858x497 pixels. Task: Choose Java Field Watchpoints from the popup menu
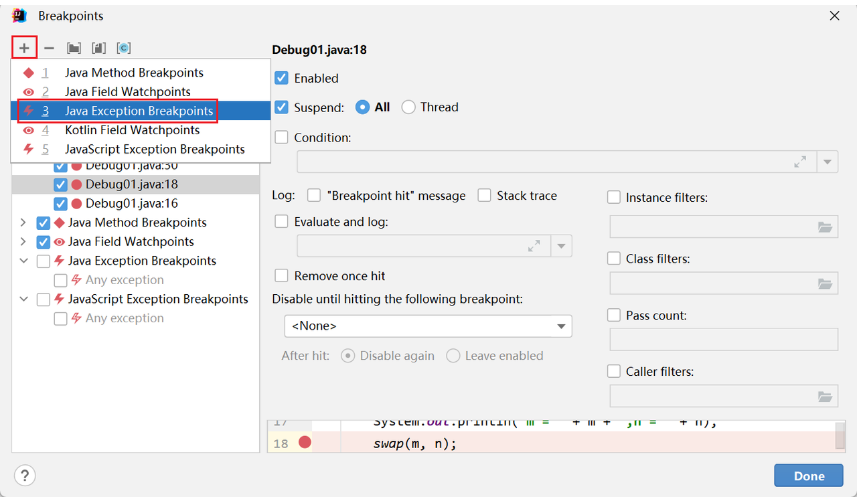click(x=141, y=92)
